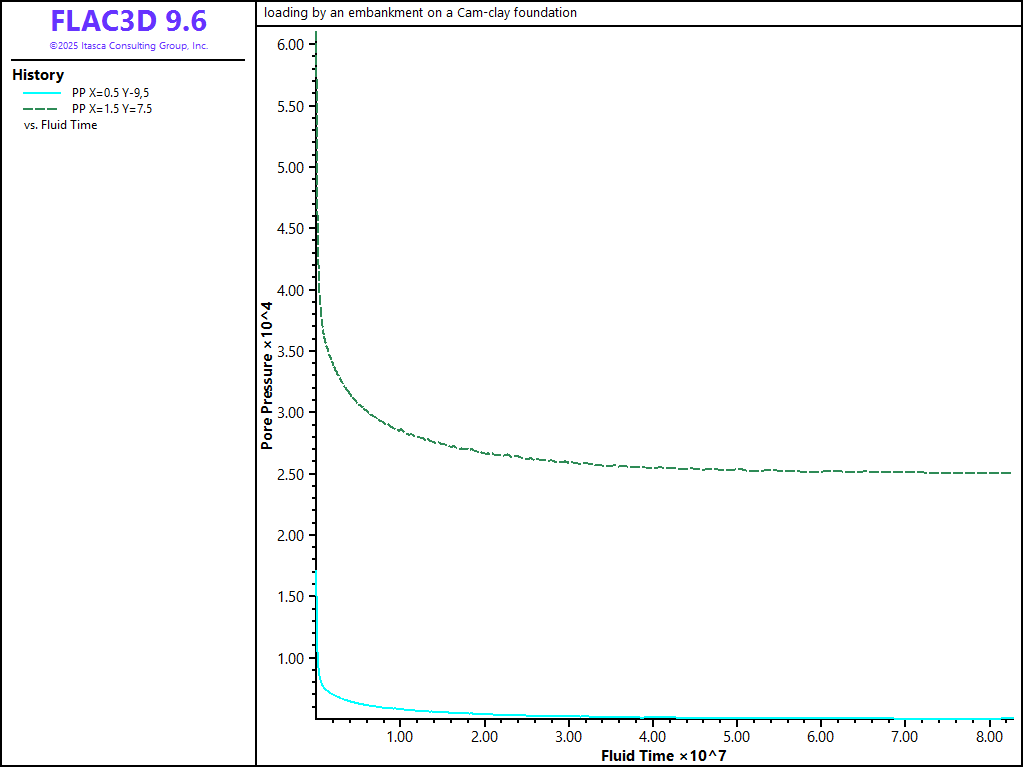
Task: Select the History legend heading
Action: pos(38,75)
